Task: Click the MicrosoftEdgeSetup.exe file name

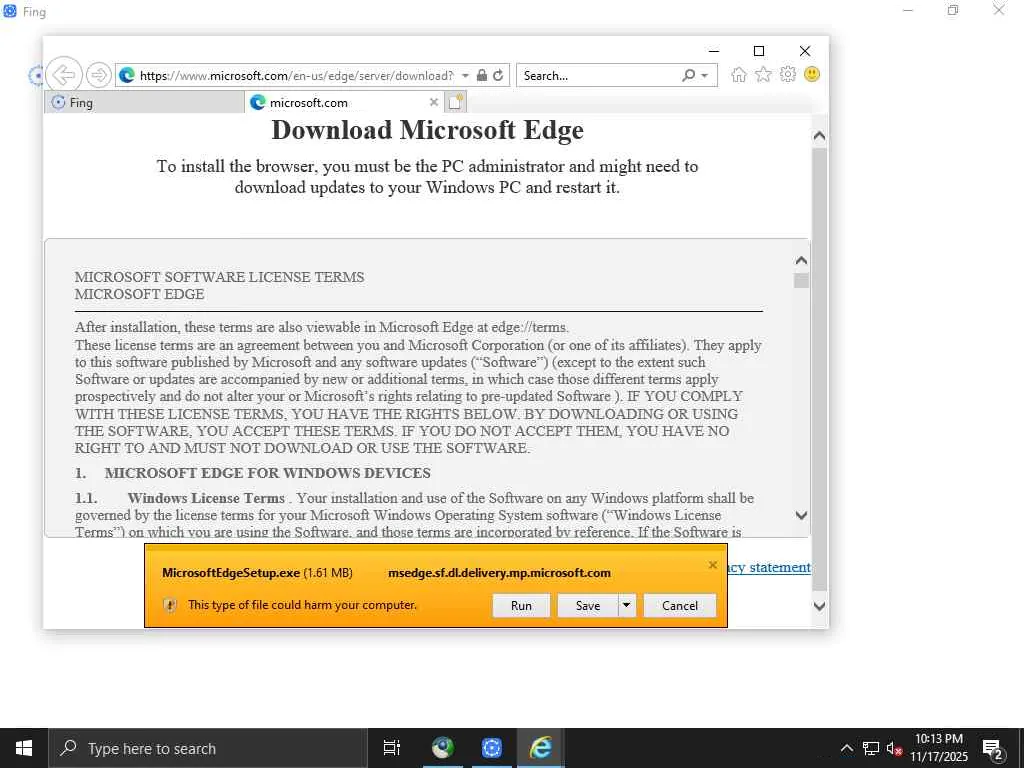Action: click(231, 573)
